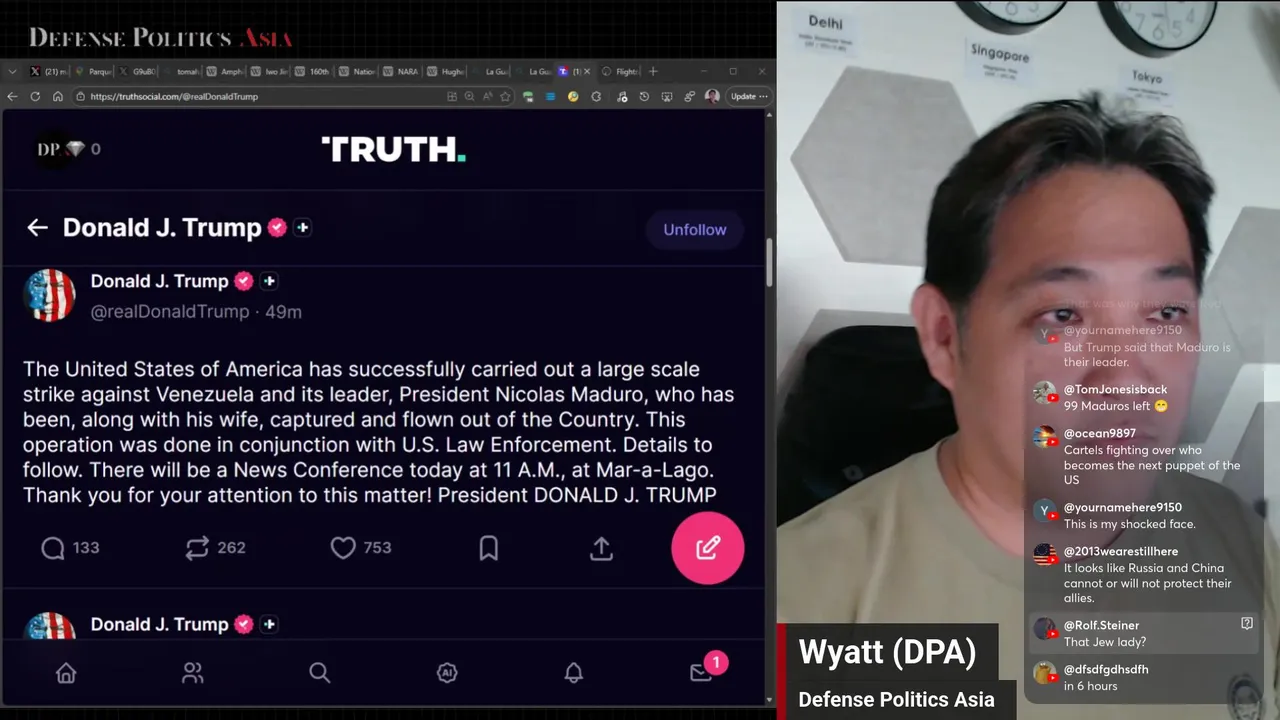Open Groups people icon in bottom nav
Image resolution: width=1280 pixels, height=720 pixels.
pyautogui.click(x=192, y=673)
